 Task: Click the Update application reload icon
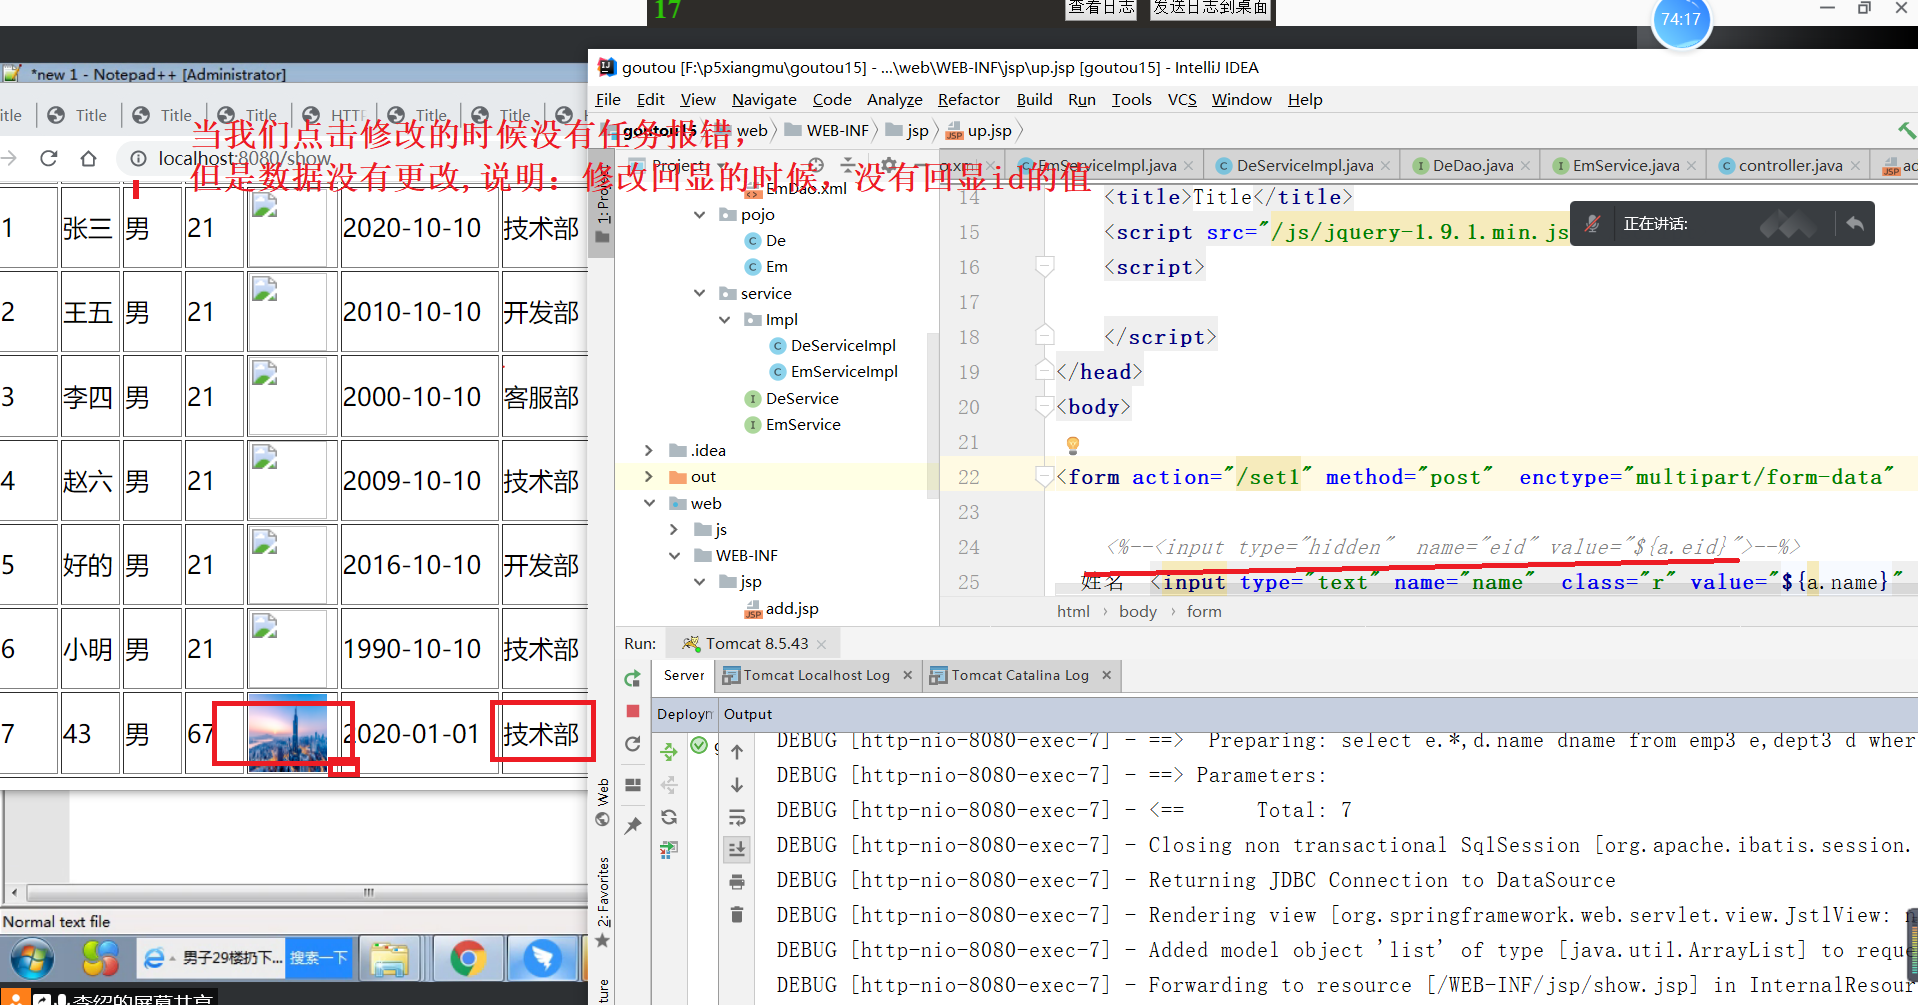(x=632, y=744)
